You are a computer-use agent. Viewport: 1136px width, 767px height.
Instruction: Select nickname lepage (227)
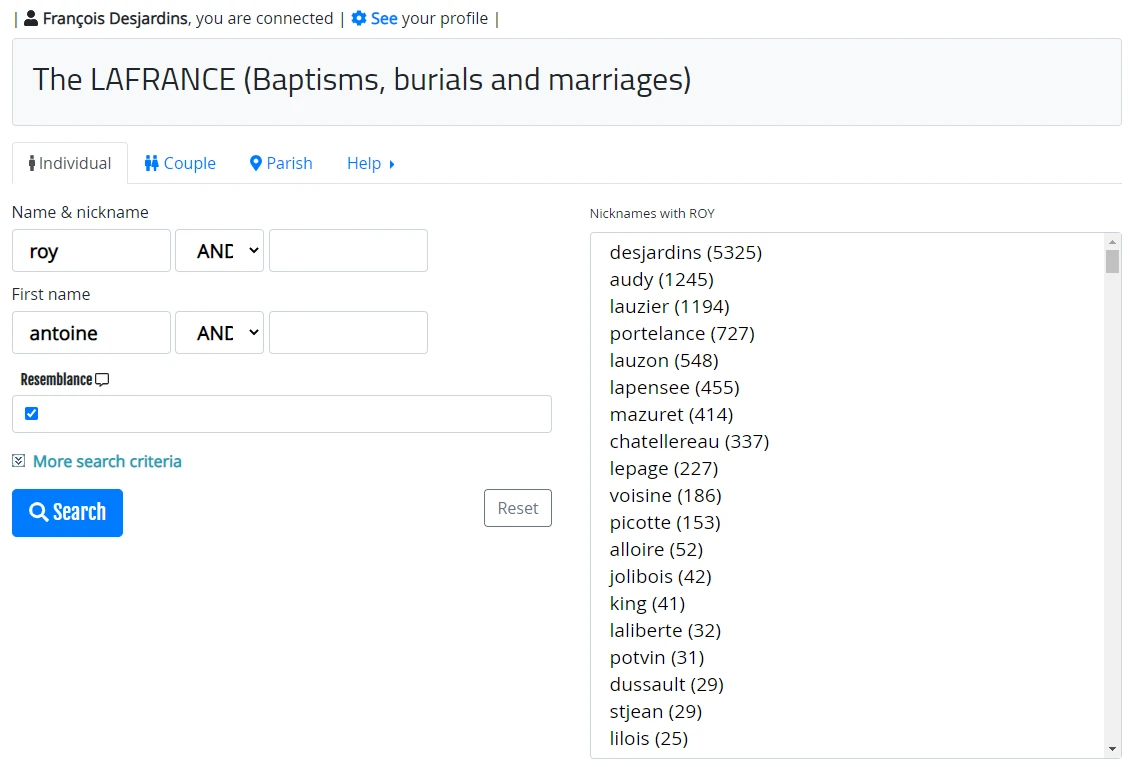tap(664, 469)
